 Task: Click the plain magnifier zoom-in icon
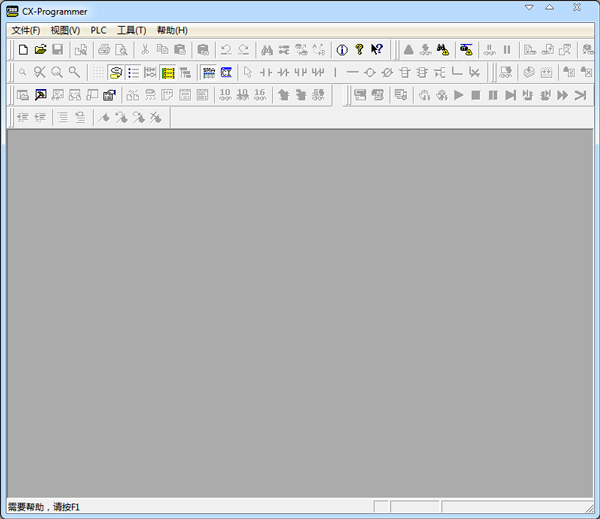tap(74, 72)
